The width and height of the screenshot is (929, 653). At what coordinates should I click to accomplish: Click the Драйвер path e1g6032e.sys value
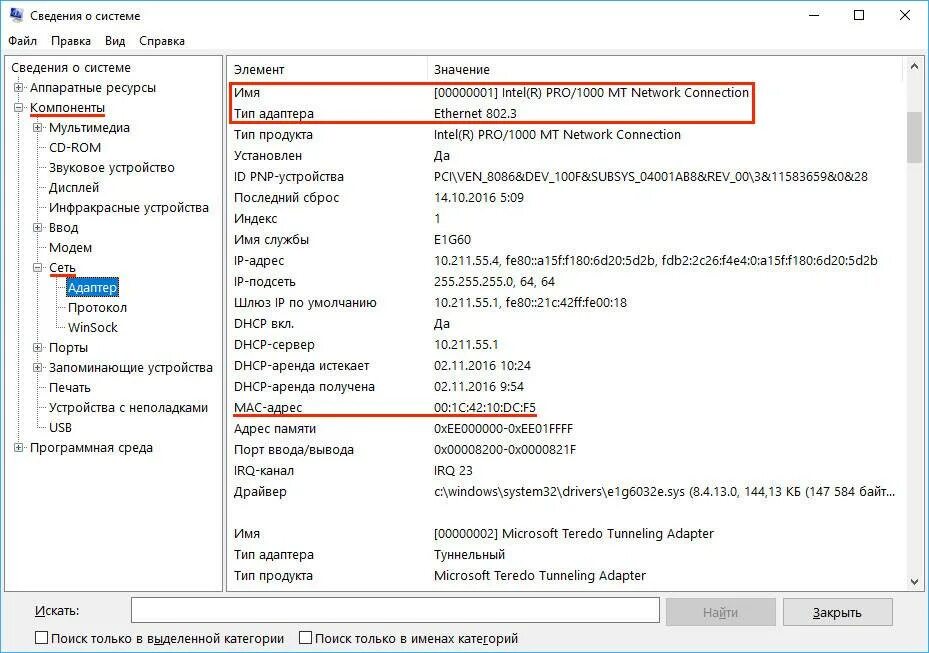(664, 492)
